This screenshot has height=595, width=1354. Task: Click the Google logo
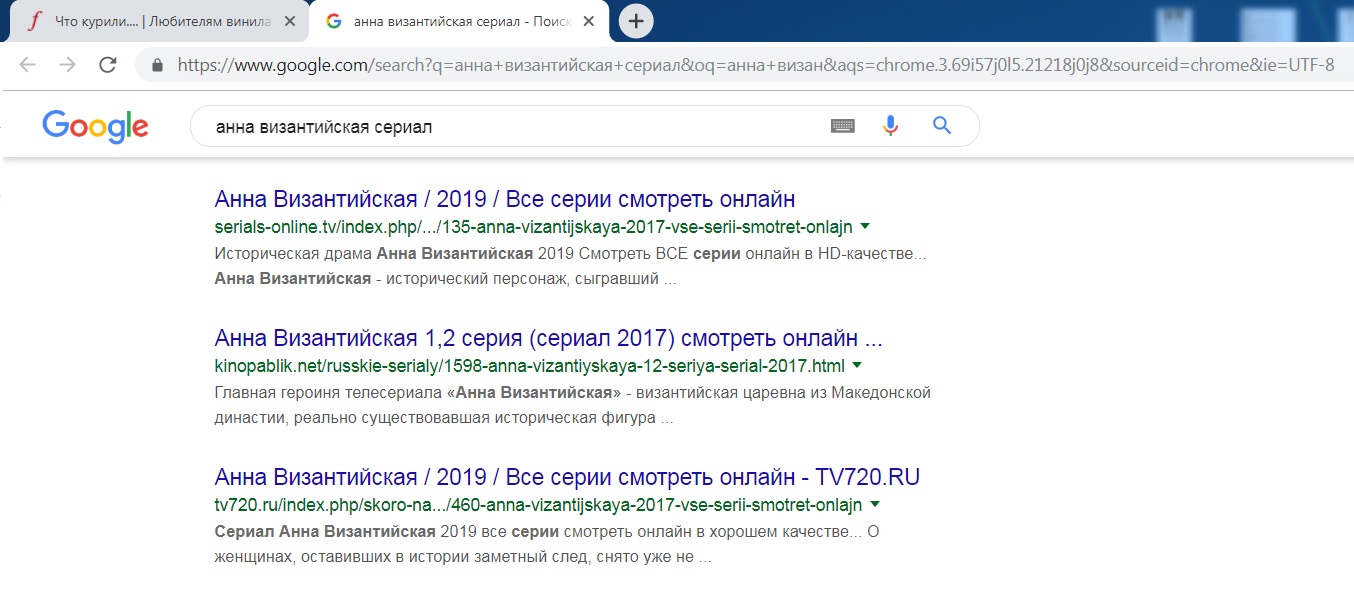click(x=95, y=127)
